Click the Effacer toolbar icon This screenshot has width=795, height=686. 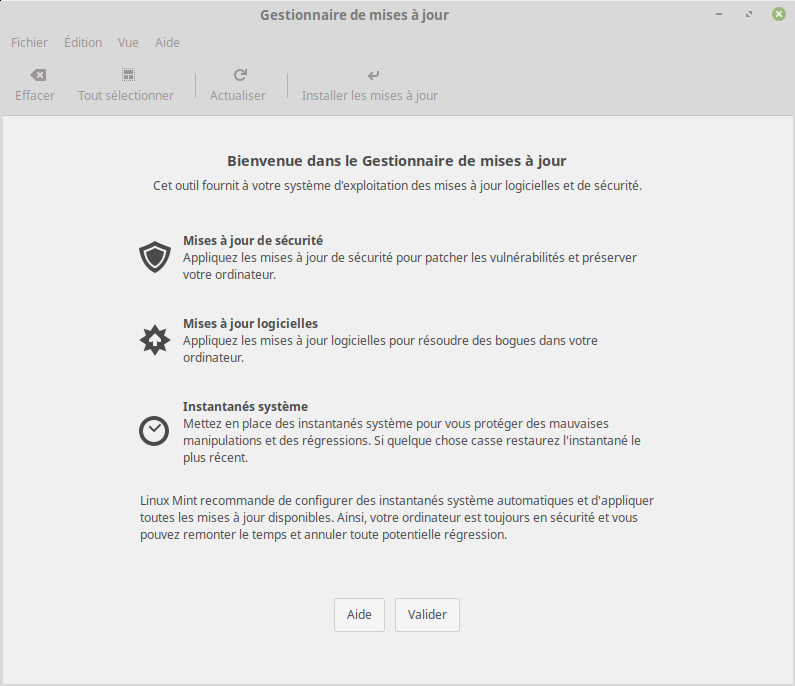[x=36, y=76]
